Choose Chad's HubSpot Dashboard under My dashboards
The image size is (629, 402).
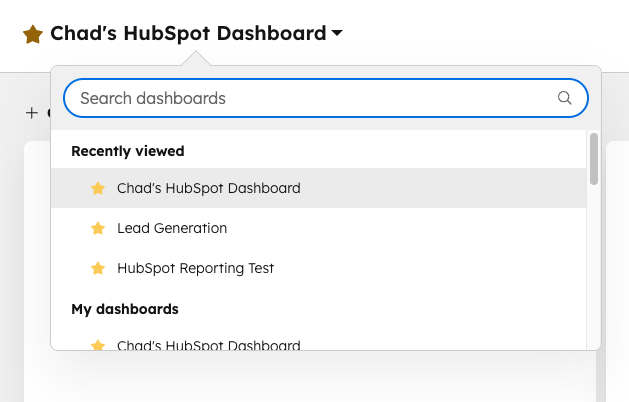point(208,345)
